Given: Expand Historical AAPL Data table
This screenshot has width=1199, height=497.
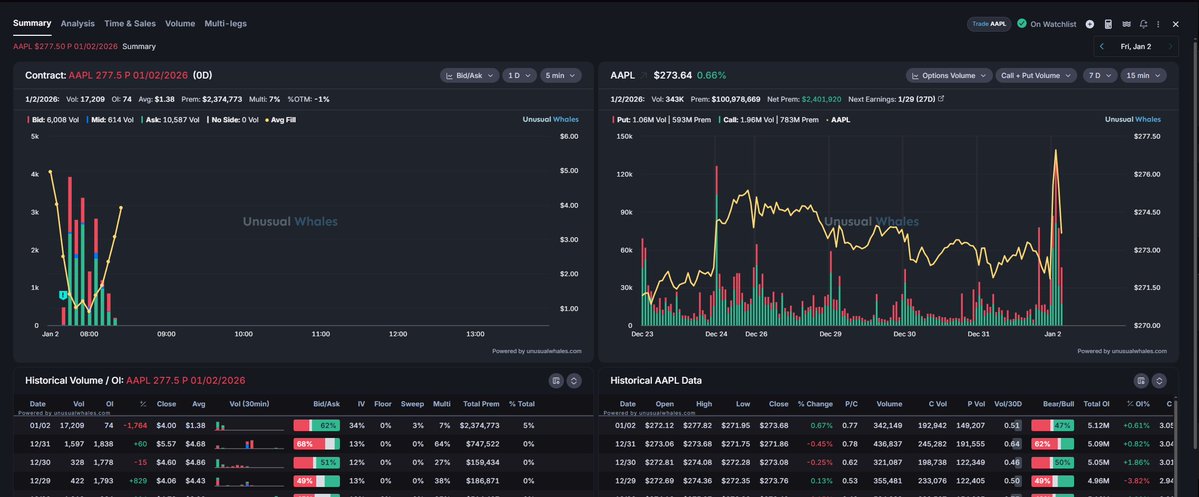Looking at the screenshot, I should coord(1159,381).
